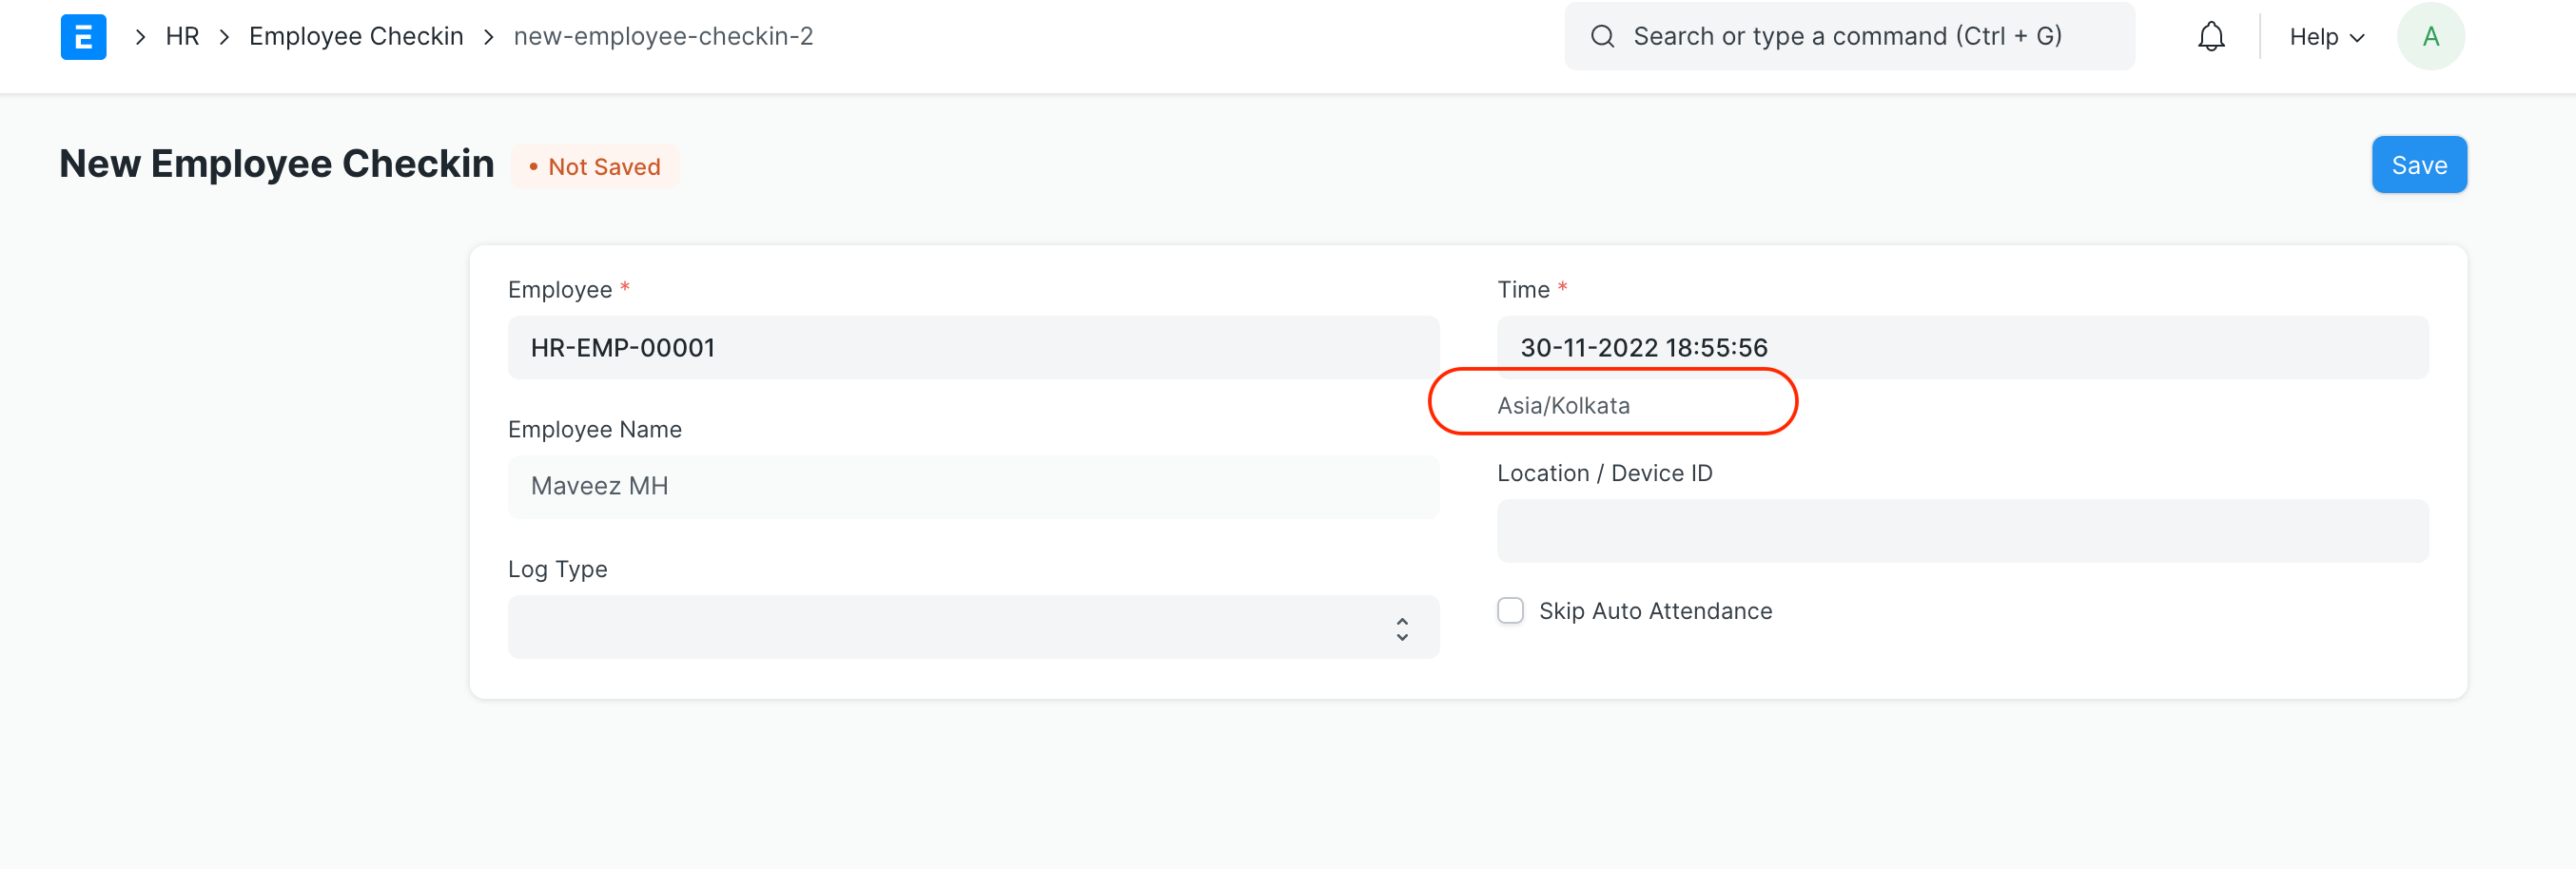Image resolution: width=2576 pixels, height=869 pixels.
Task: Click the Time field with the datetime value
Action: tap(1962, 347)
